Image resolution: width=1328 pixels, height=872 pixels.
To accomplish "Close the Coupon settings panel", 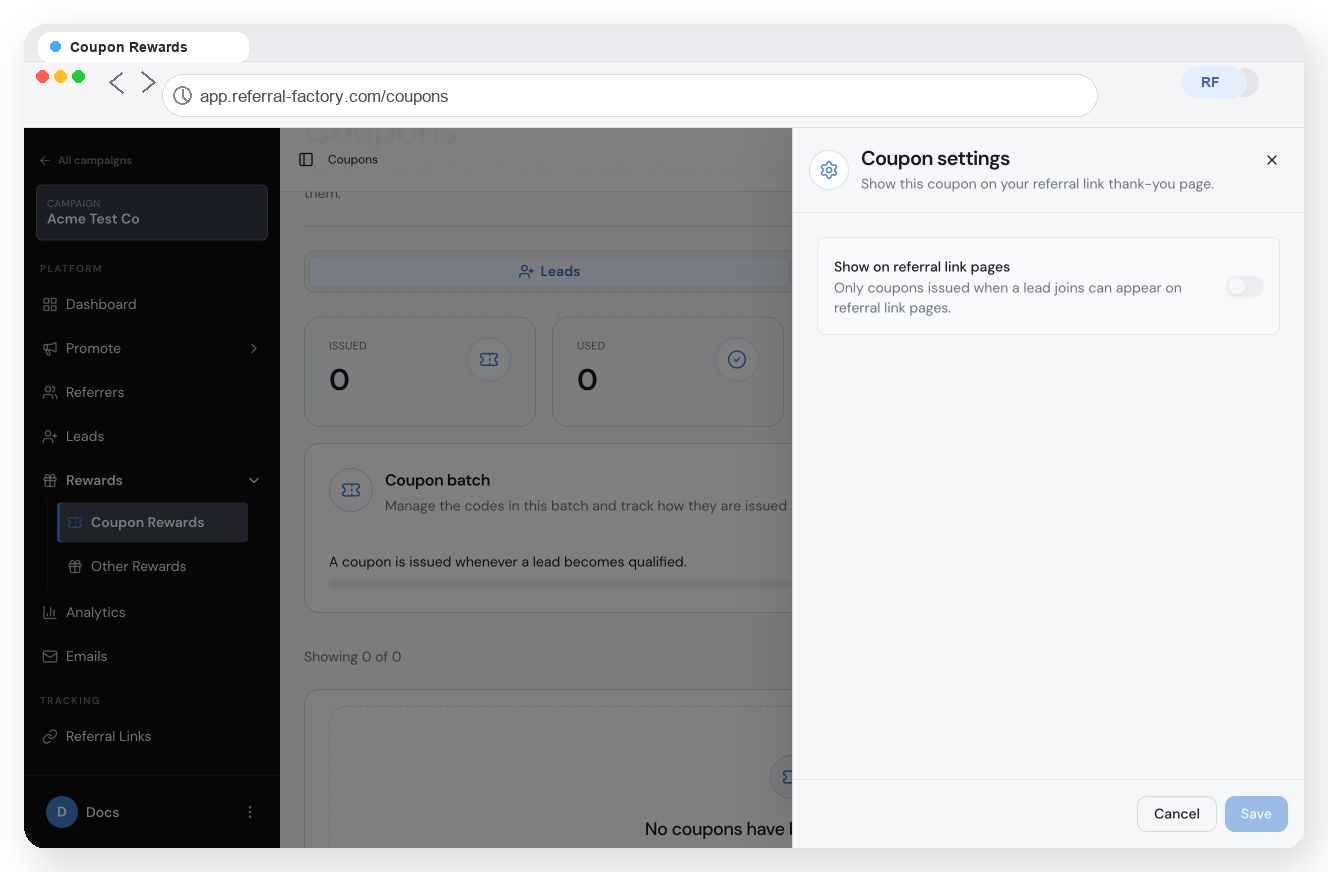I will 1272,160.
